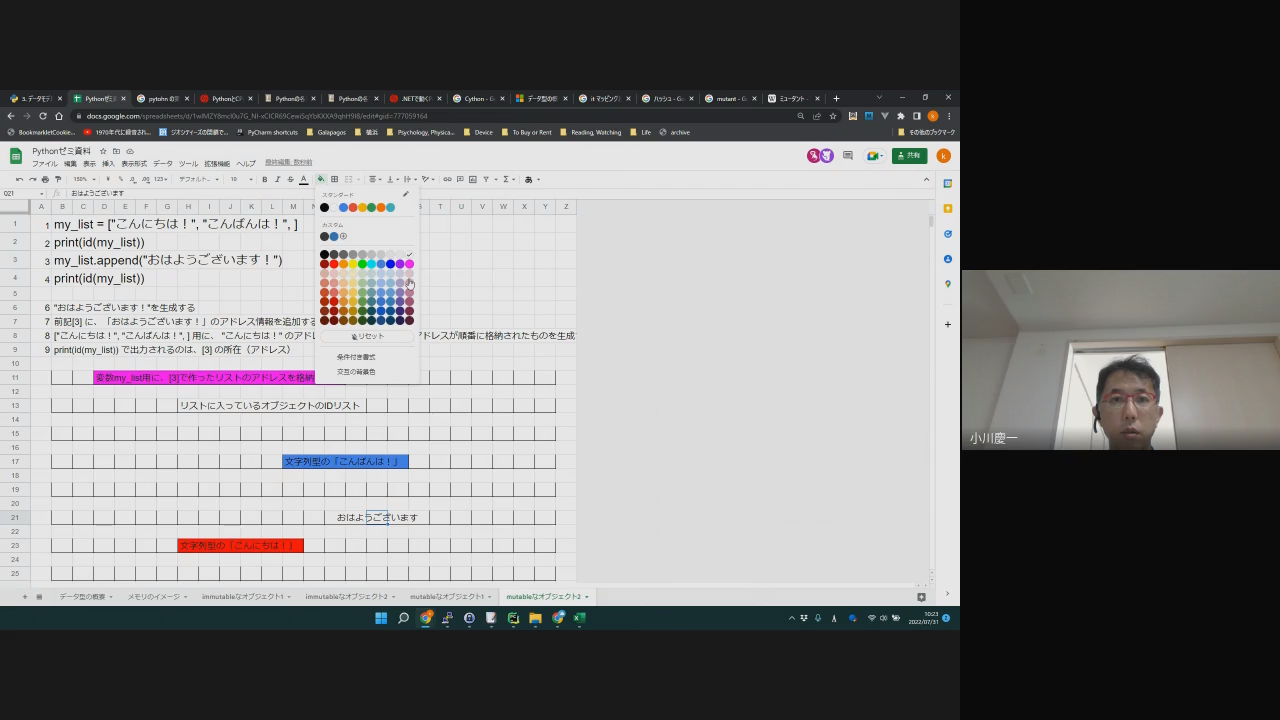Open Google Calendar in side panel
The height and width of the screenshot is (720, 1280).
pyautogui.click(x=947, y=184)
